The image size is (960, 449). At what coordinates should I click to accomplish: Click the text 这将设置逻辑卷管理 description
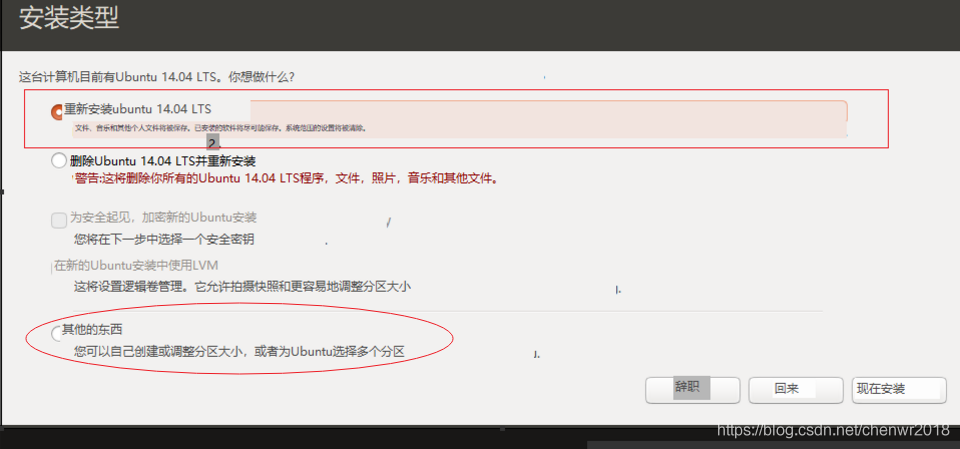click(x=242, y=287)
